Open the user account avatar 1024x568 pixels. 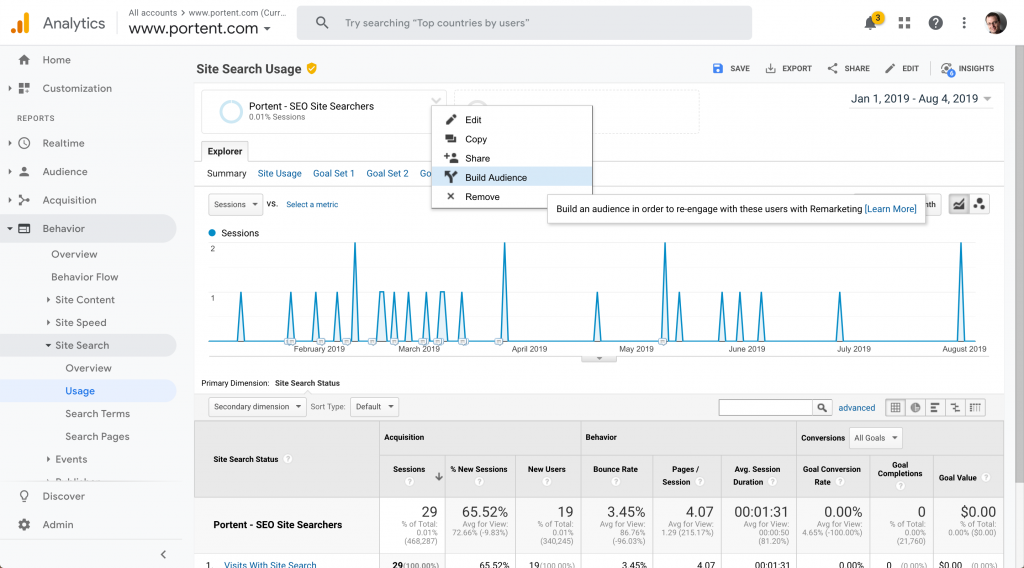(995, 23)
